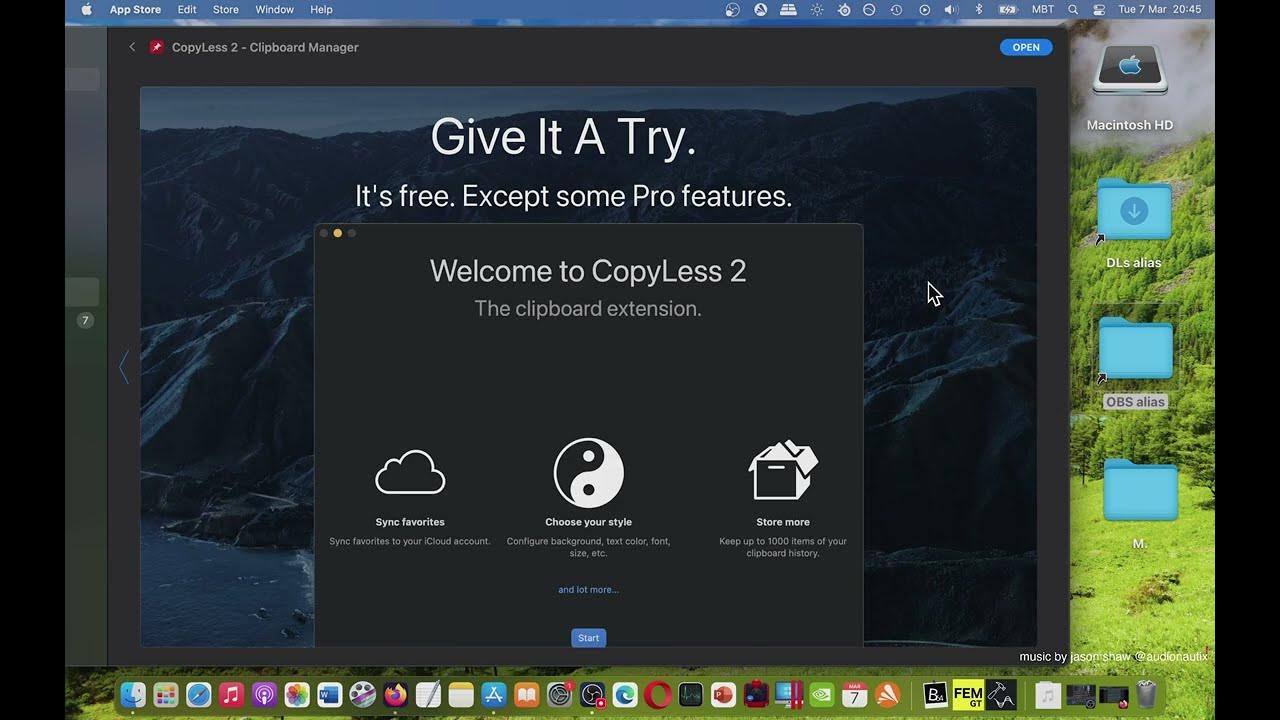This screenshot has width=1280, height=720.
Task: Click the MBT input menu item
Action: point(1043,9)
